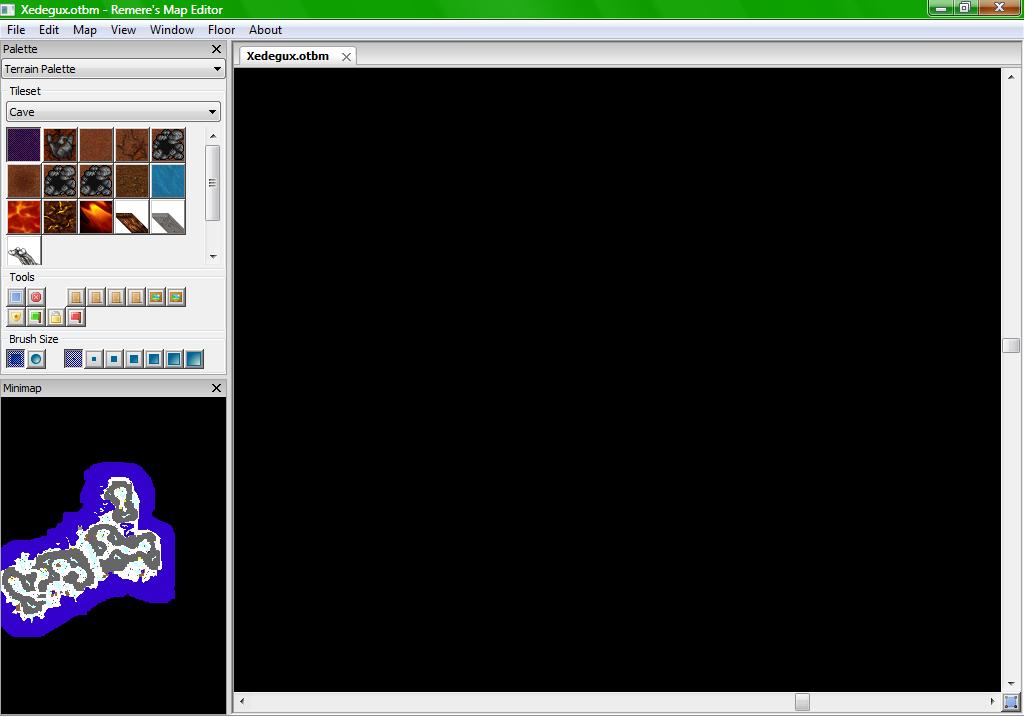Click the map view scroll-right arrow

click(x=992, y=702)
